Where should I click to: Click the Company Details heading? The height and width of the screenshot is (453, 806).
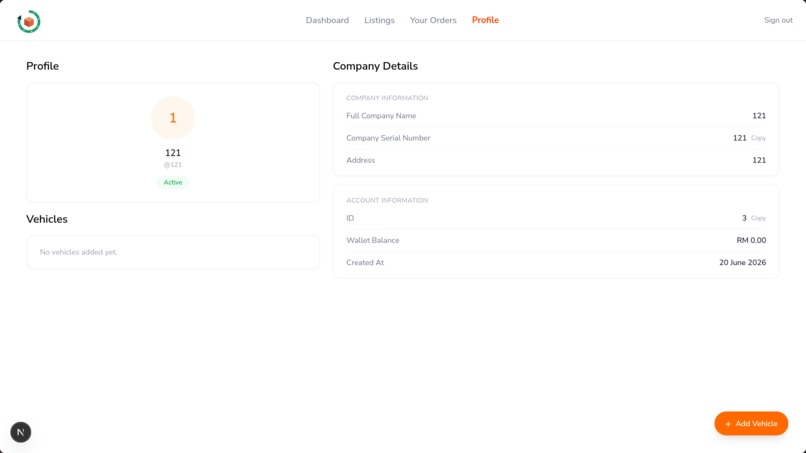(375, 66)
